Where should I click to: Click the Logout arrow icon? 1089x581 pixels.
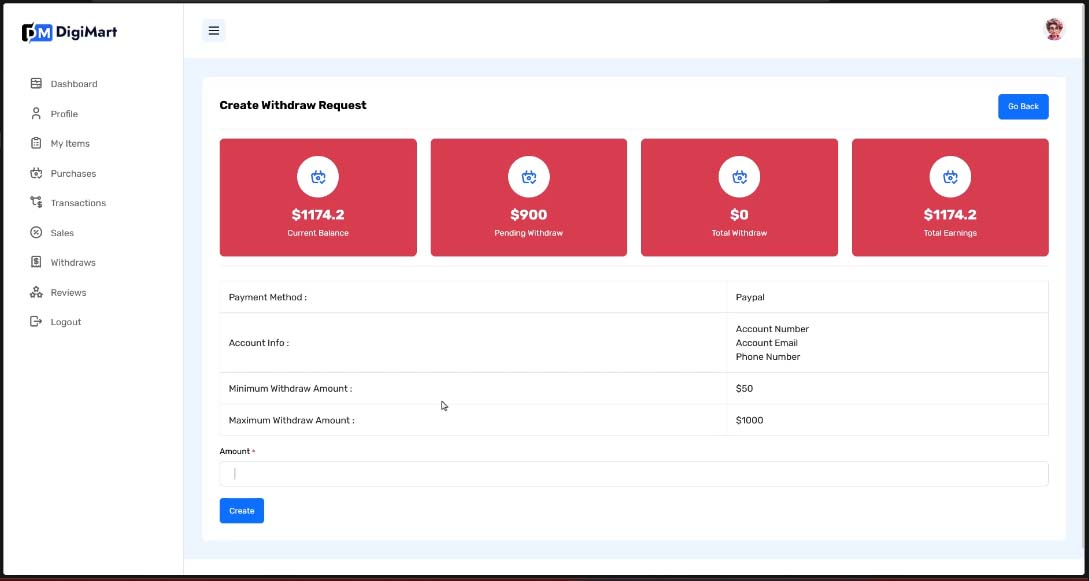pos(36,322)
